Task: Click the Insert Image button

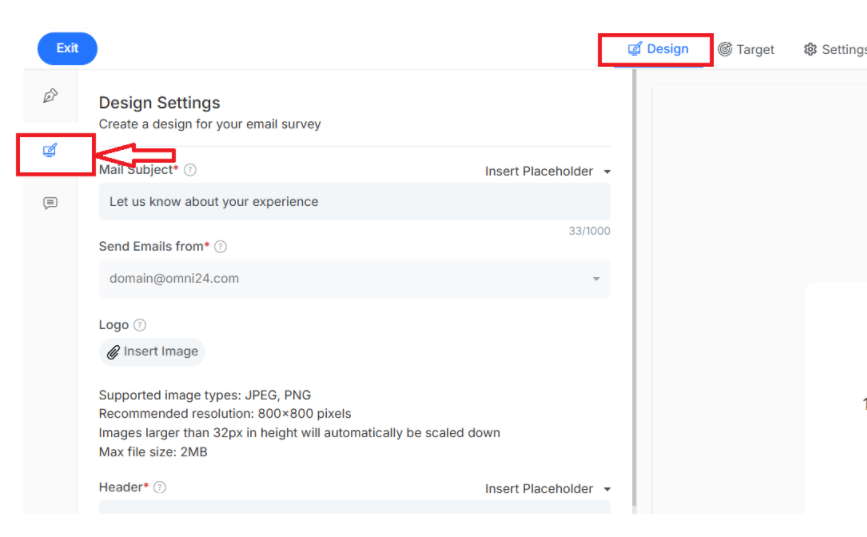Action: [x=152, y=352]
